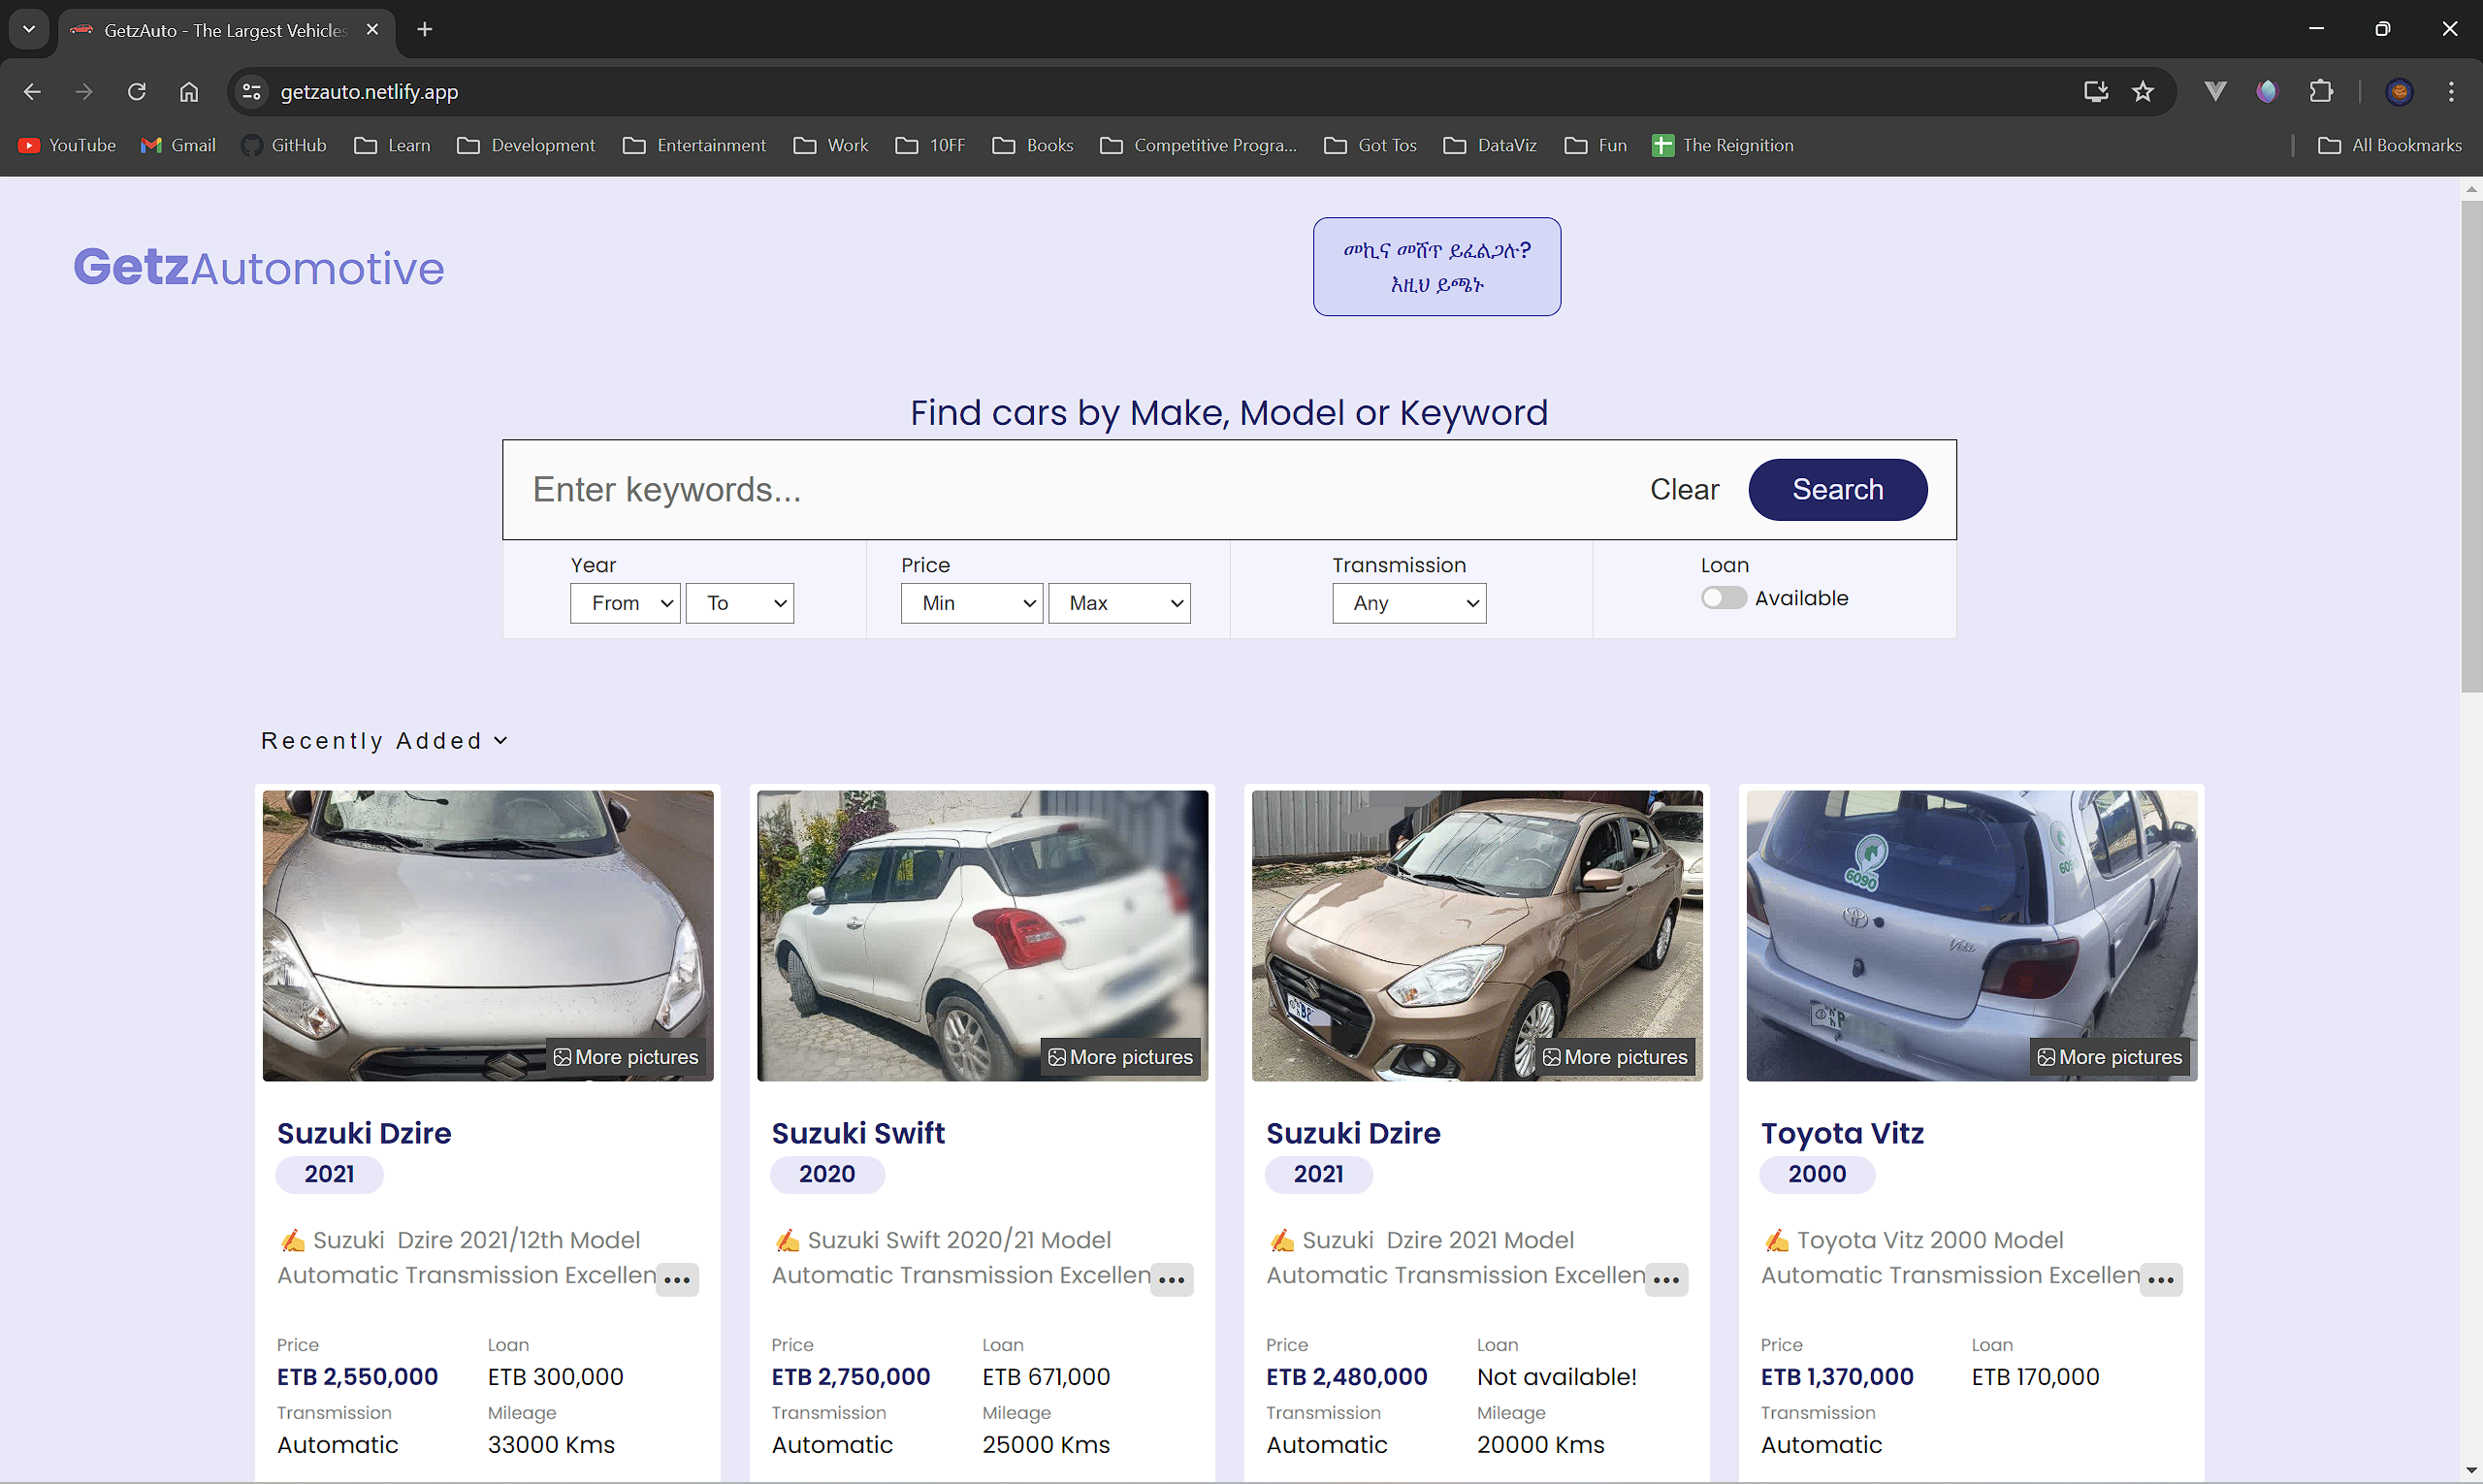The image size is (2483, 1484).
Task: Open the Development bookmarks folder
Action: click(526, 146)
